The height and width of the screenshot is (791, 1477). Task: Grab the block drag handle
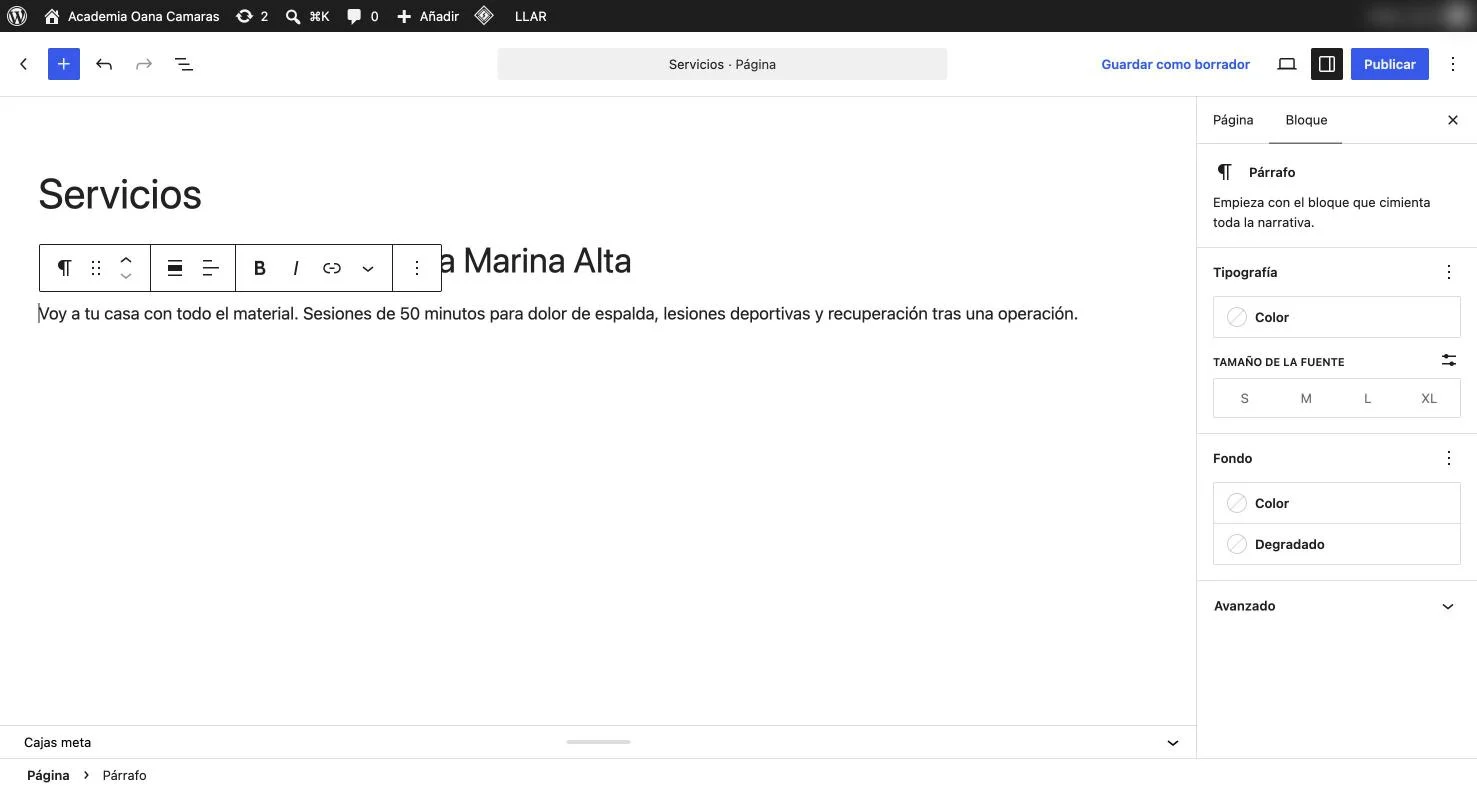pos(96,268)
